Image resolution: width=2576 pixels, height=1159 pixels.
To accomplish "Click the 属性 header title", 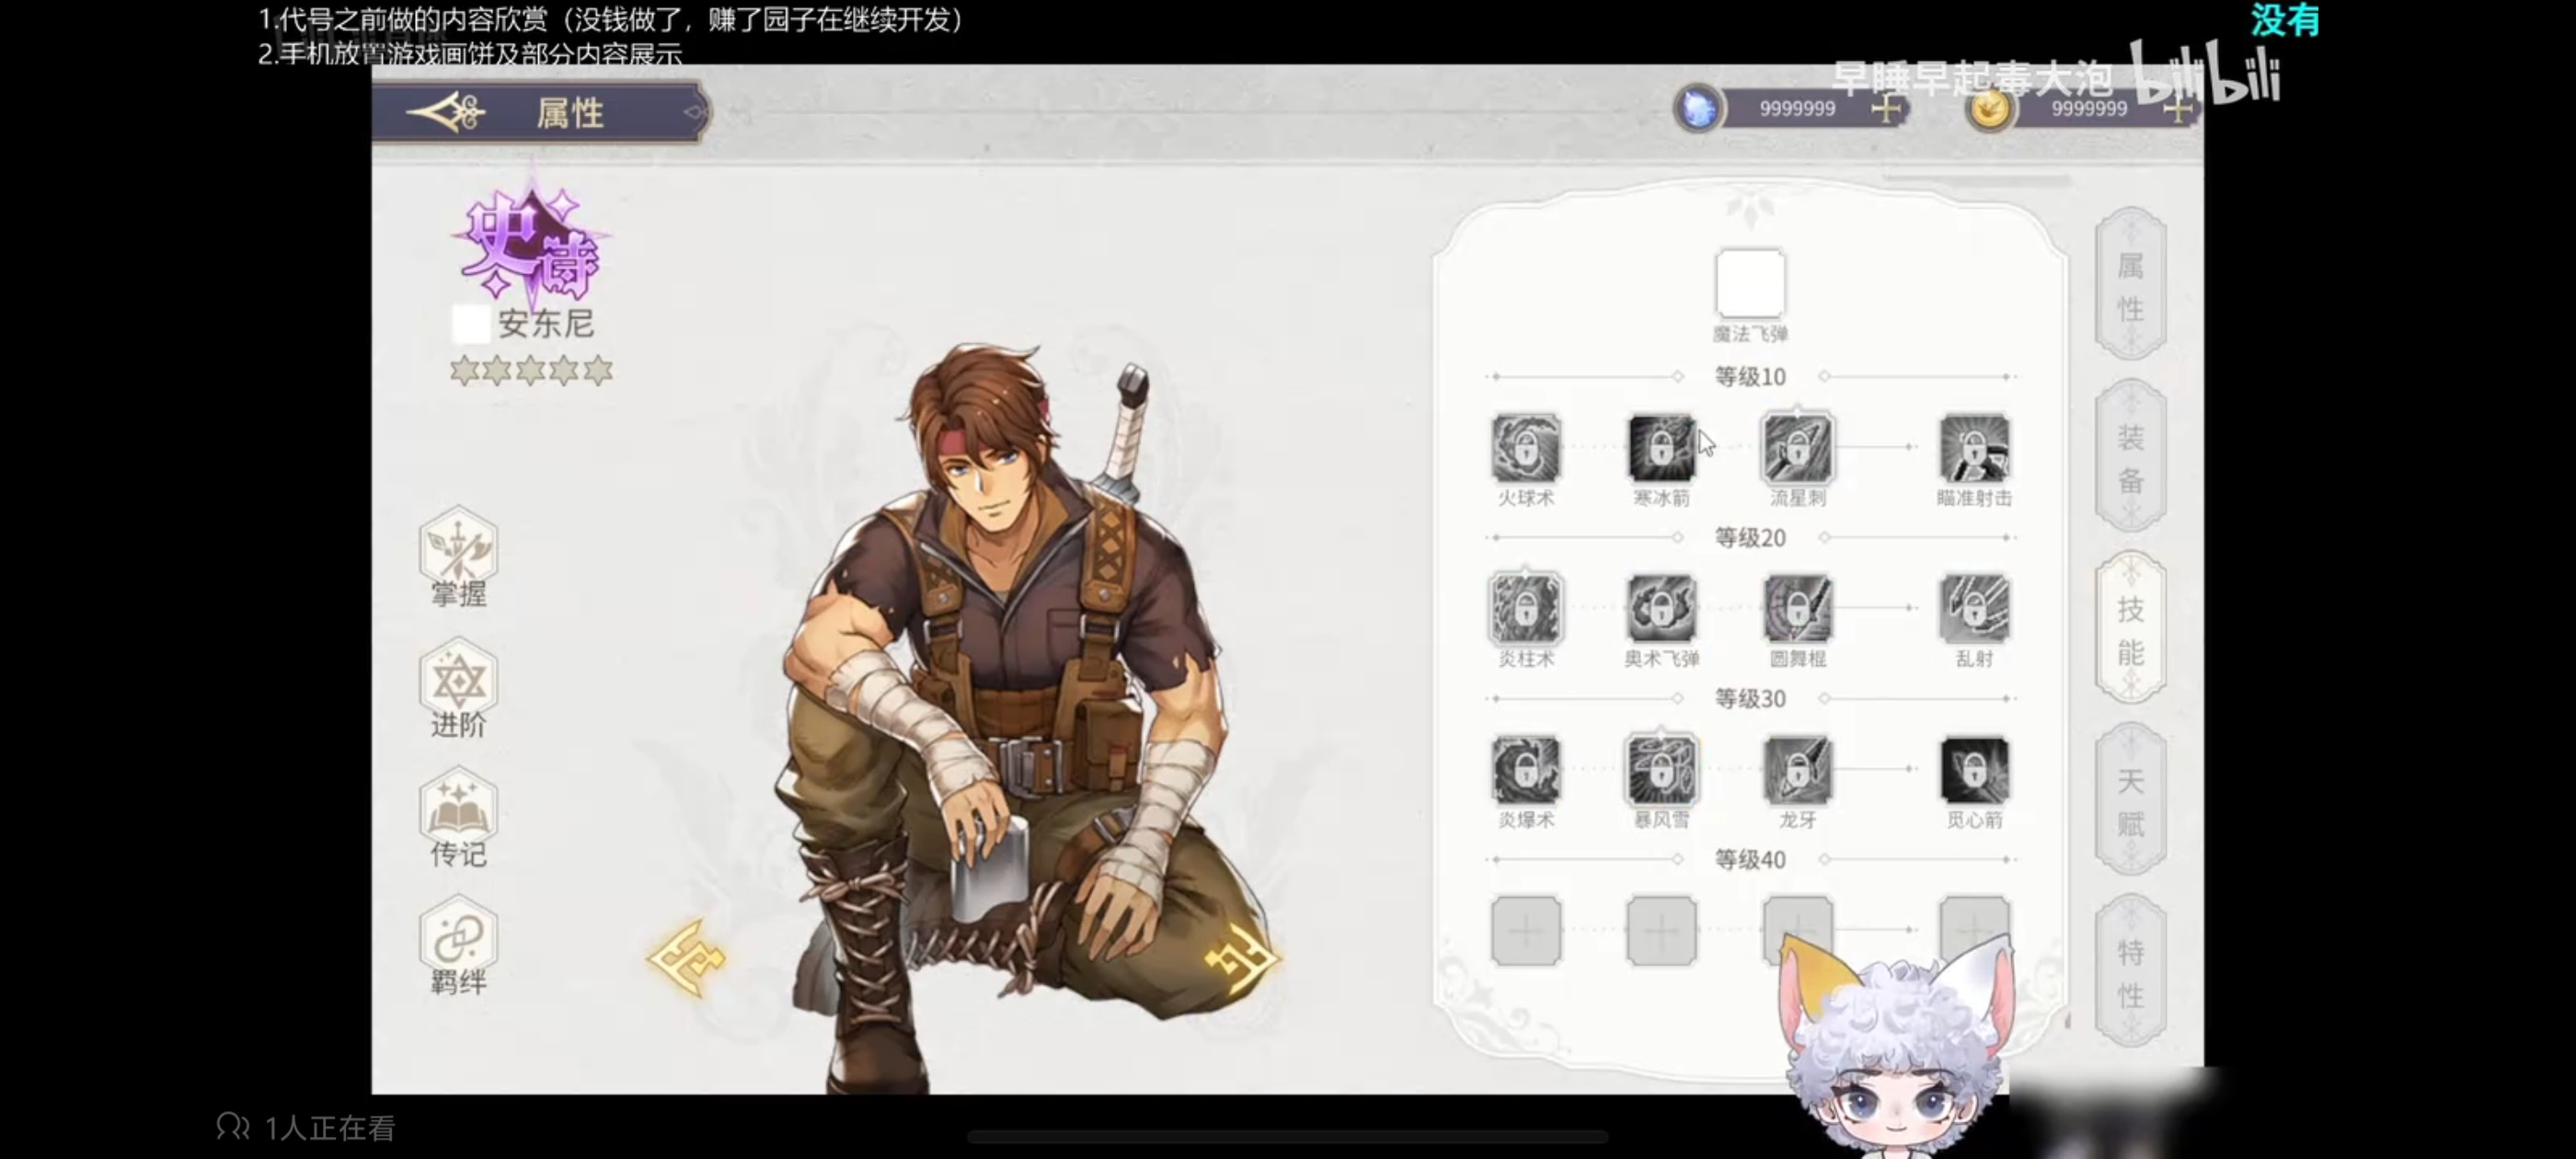I will [x=570, y=113].
